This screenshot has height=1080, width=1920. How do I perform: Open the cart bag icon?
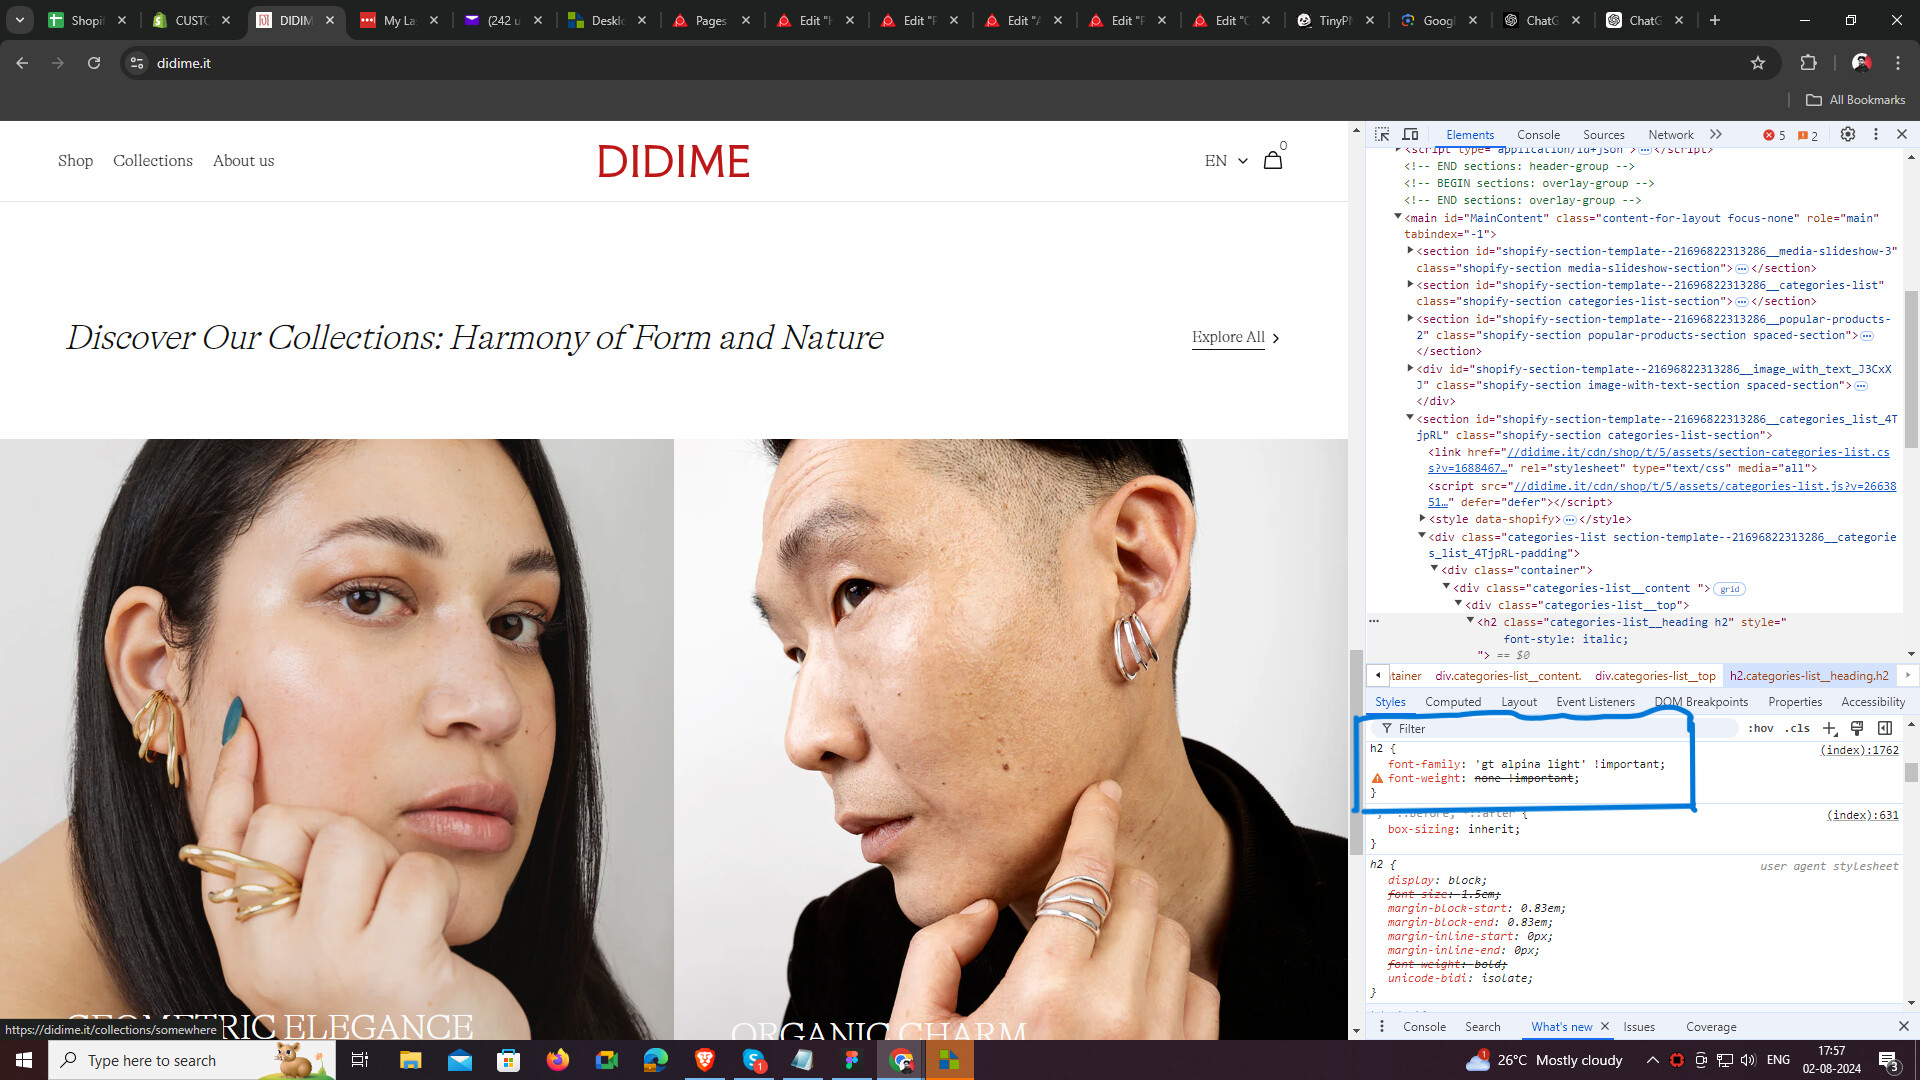1273,160
